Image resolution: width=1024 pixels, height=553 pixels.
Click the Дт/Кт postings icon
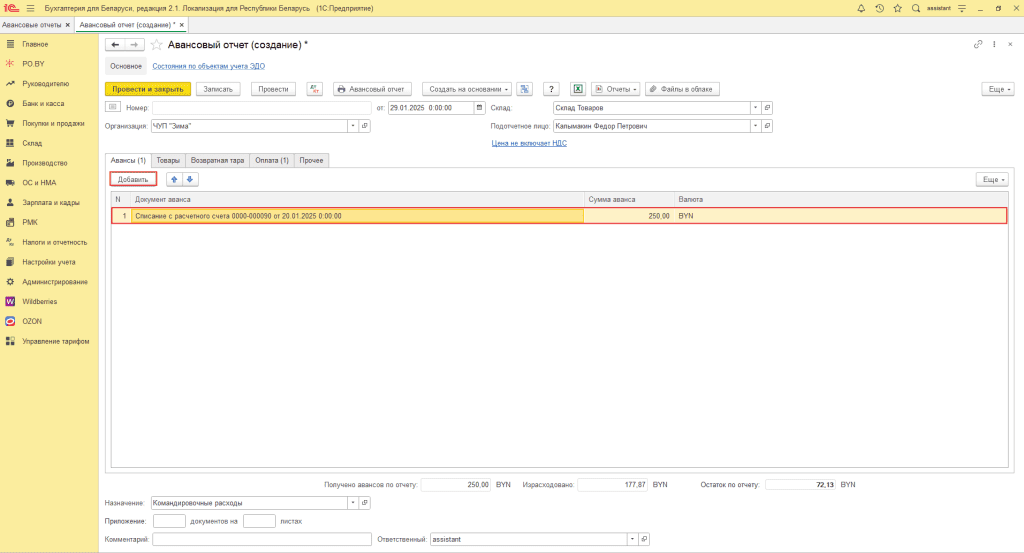(315, 89)
